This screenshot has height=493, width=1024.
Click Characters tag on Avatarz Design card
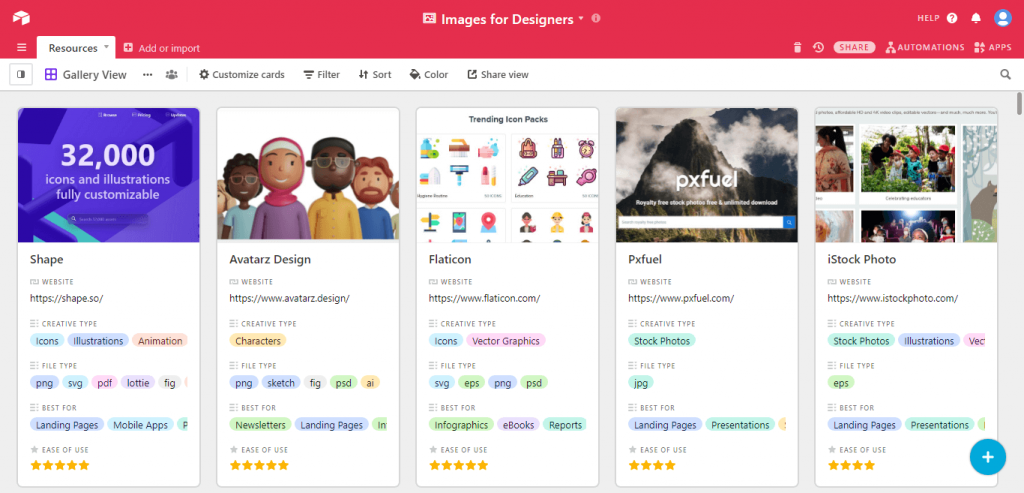[258, 341]
